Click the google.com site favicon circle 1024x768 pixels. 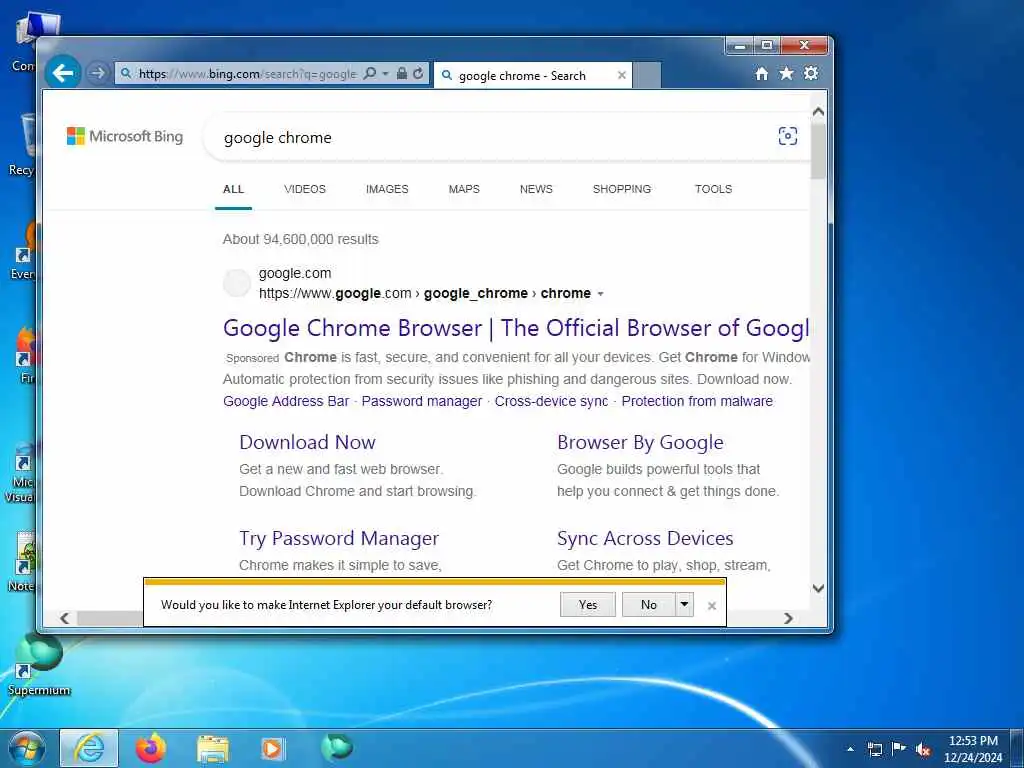coord(236,283)
